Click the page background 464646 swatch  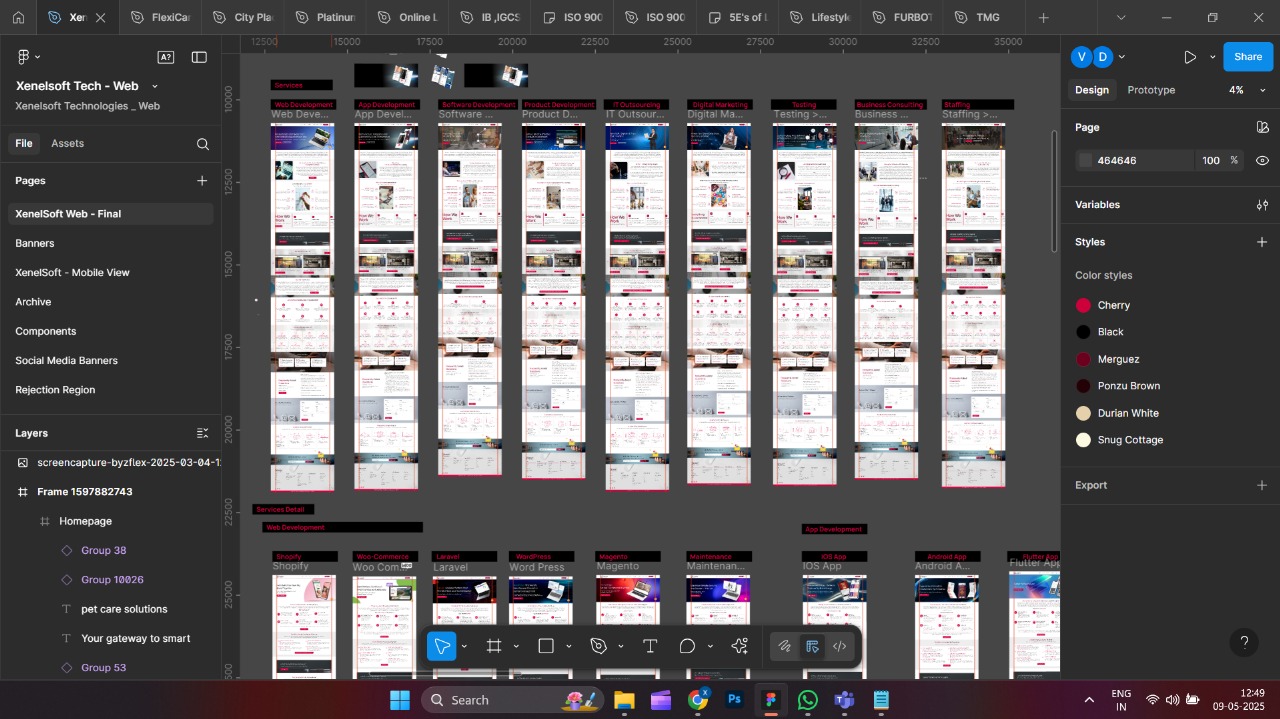coord(1085,161)
